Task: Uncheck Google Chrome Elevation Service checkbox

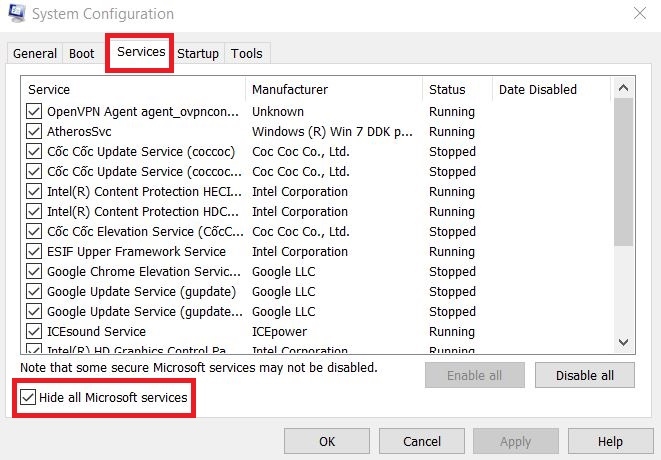Action: pyautogui.click(x=34, y=272)
